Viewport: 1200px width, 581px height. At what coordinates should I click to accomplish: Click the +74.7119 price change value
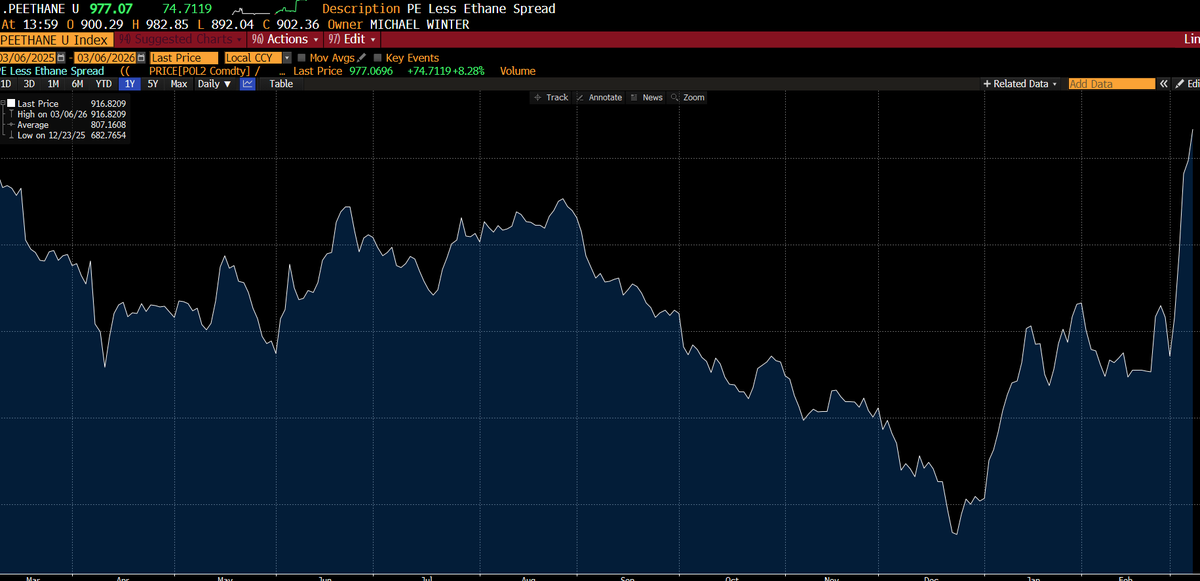(x=429, y=71)
